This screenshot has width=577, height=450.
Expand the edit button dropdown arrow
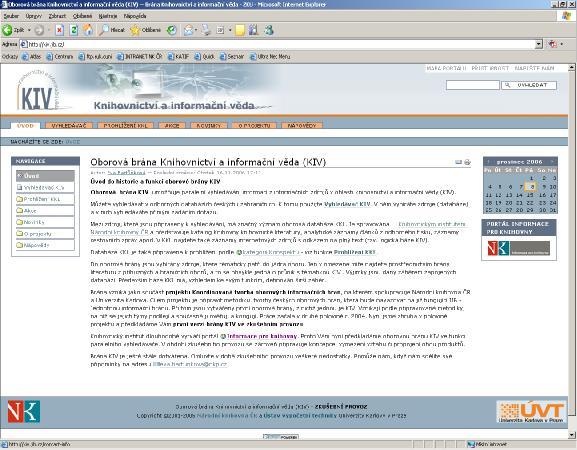coord(230,30)
